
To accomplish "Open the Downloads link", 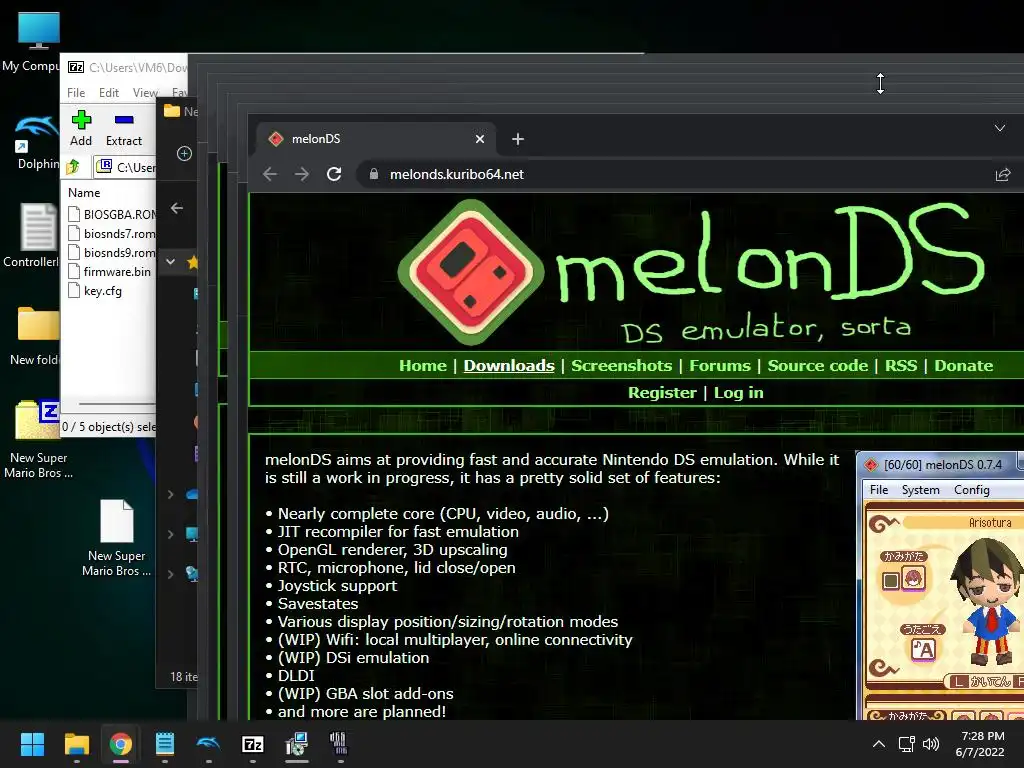I will [x=509, y=366].
